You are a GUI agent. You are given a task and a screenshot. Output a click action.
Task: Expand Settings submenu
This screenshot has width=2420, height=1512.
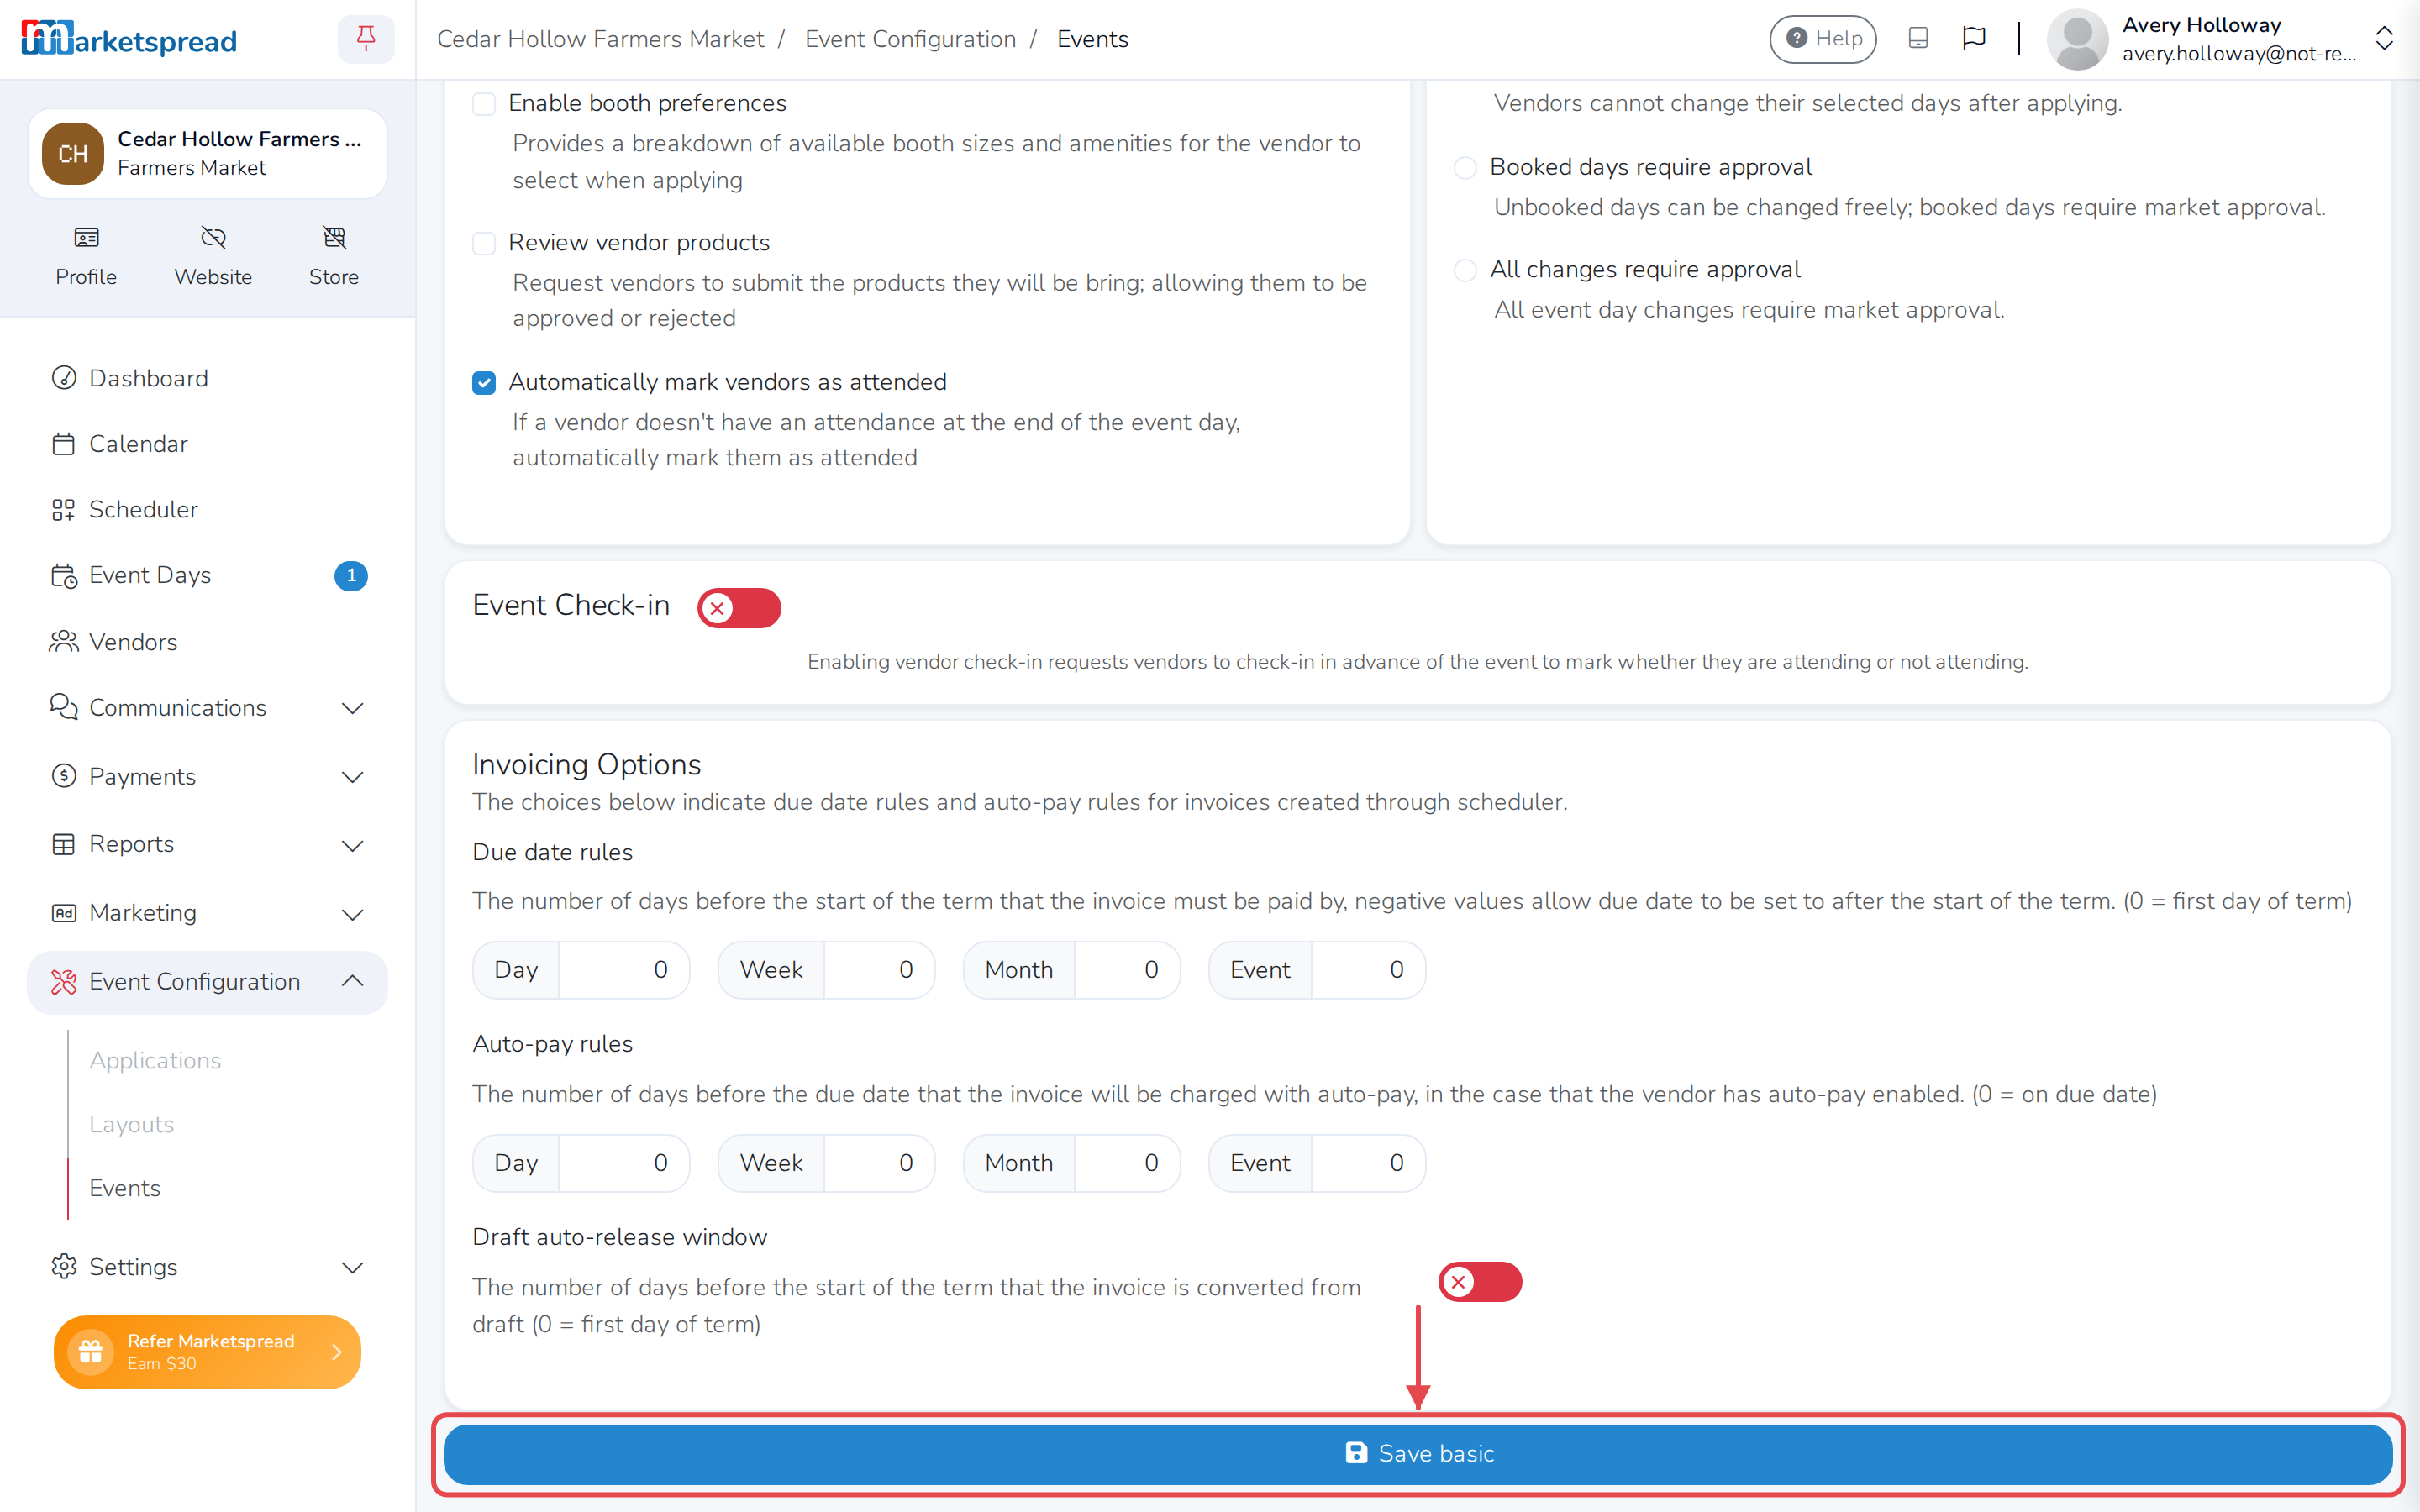207,1267
